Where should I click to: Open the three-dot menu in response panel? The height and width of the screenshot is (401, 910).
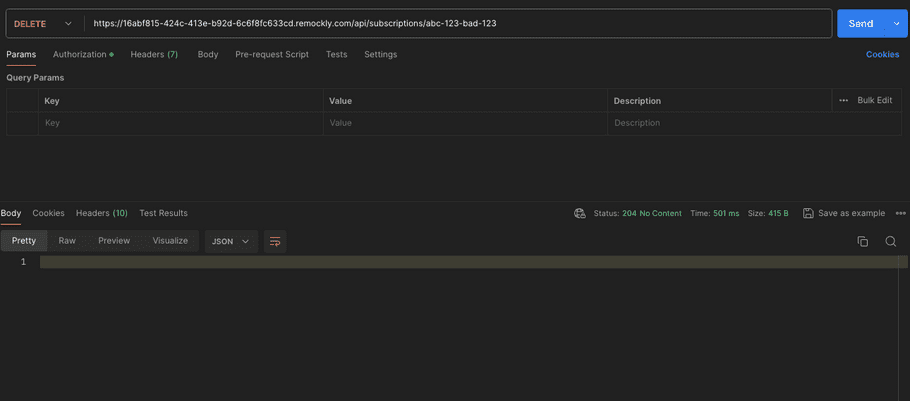pos(900,213)
